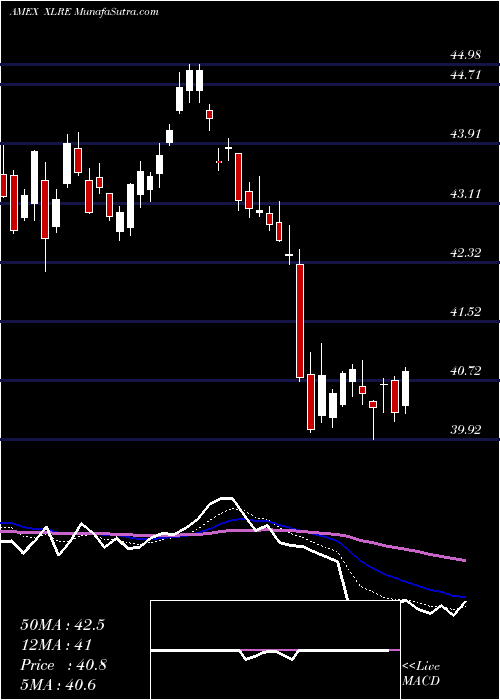Click the tall red candle dropping through 41.52

click(300, 321)
